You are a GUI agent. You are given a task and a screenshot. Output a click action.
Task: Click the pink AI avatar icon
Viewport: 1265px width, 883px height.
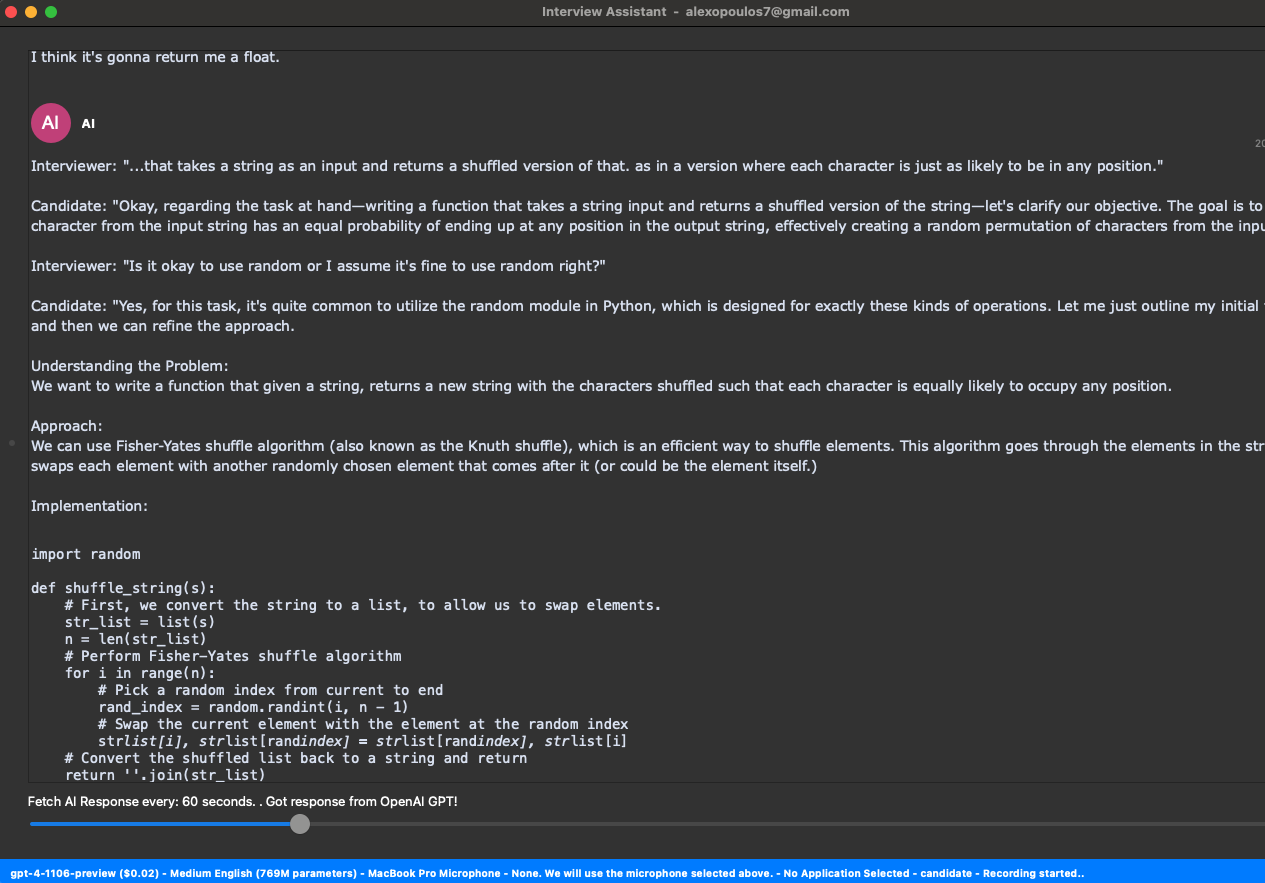pos(50,123)
